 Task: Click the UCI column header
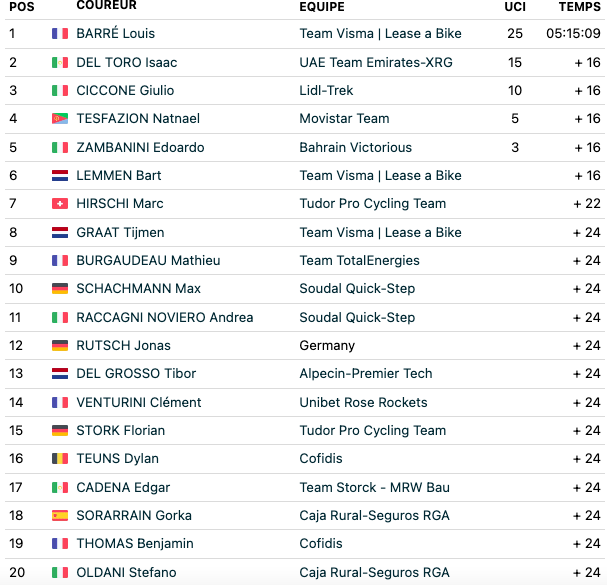point(515,7)
